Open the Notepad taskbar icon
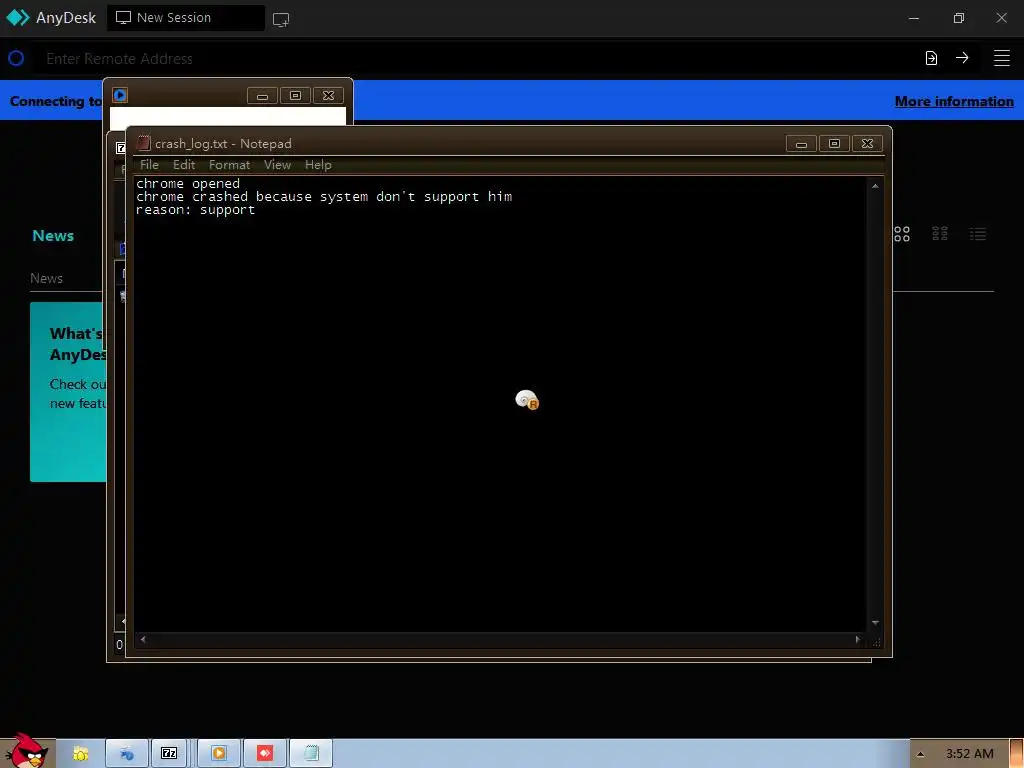This screenshot has width=1024, height=768. click(x=311, y=754)
